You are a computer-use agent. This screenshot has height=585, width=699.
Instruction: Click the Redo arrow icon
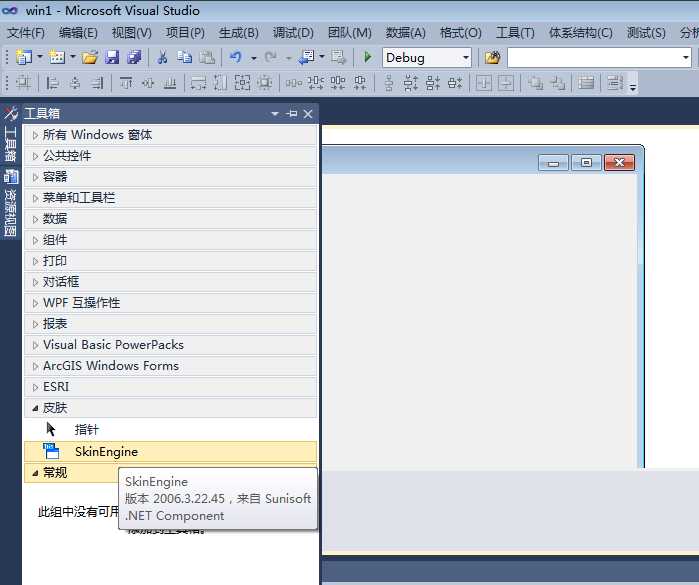[271, 57]
